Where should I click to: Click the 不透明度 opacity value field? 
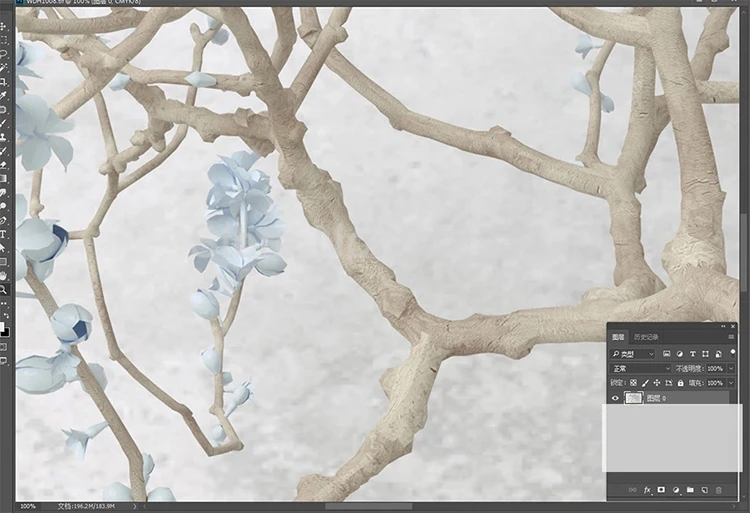(716, 369)
